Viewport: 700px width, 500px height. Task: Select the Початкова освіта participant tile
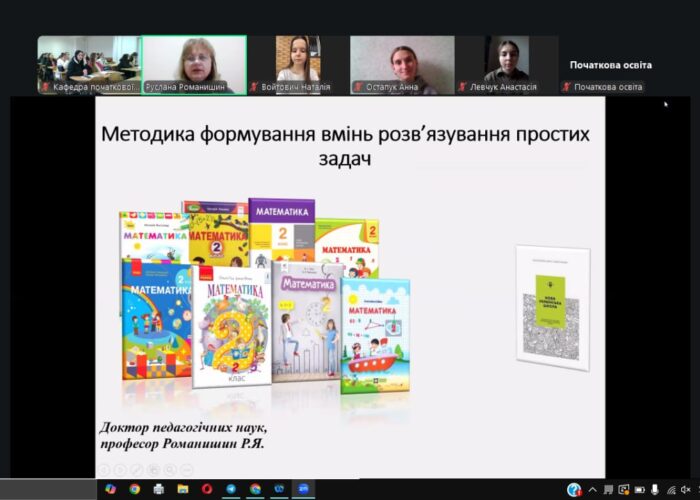(x=610, y=66)
